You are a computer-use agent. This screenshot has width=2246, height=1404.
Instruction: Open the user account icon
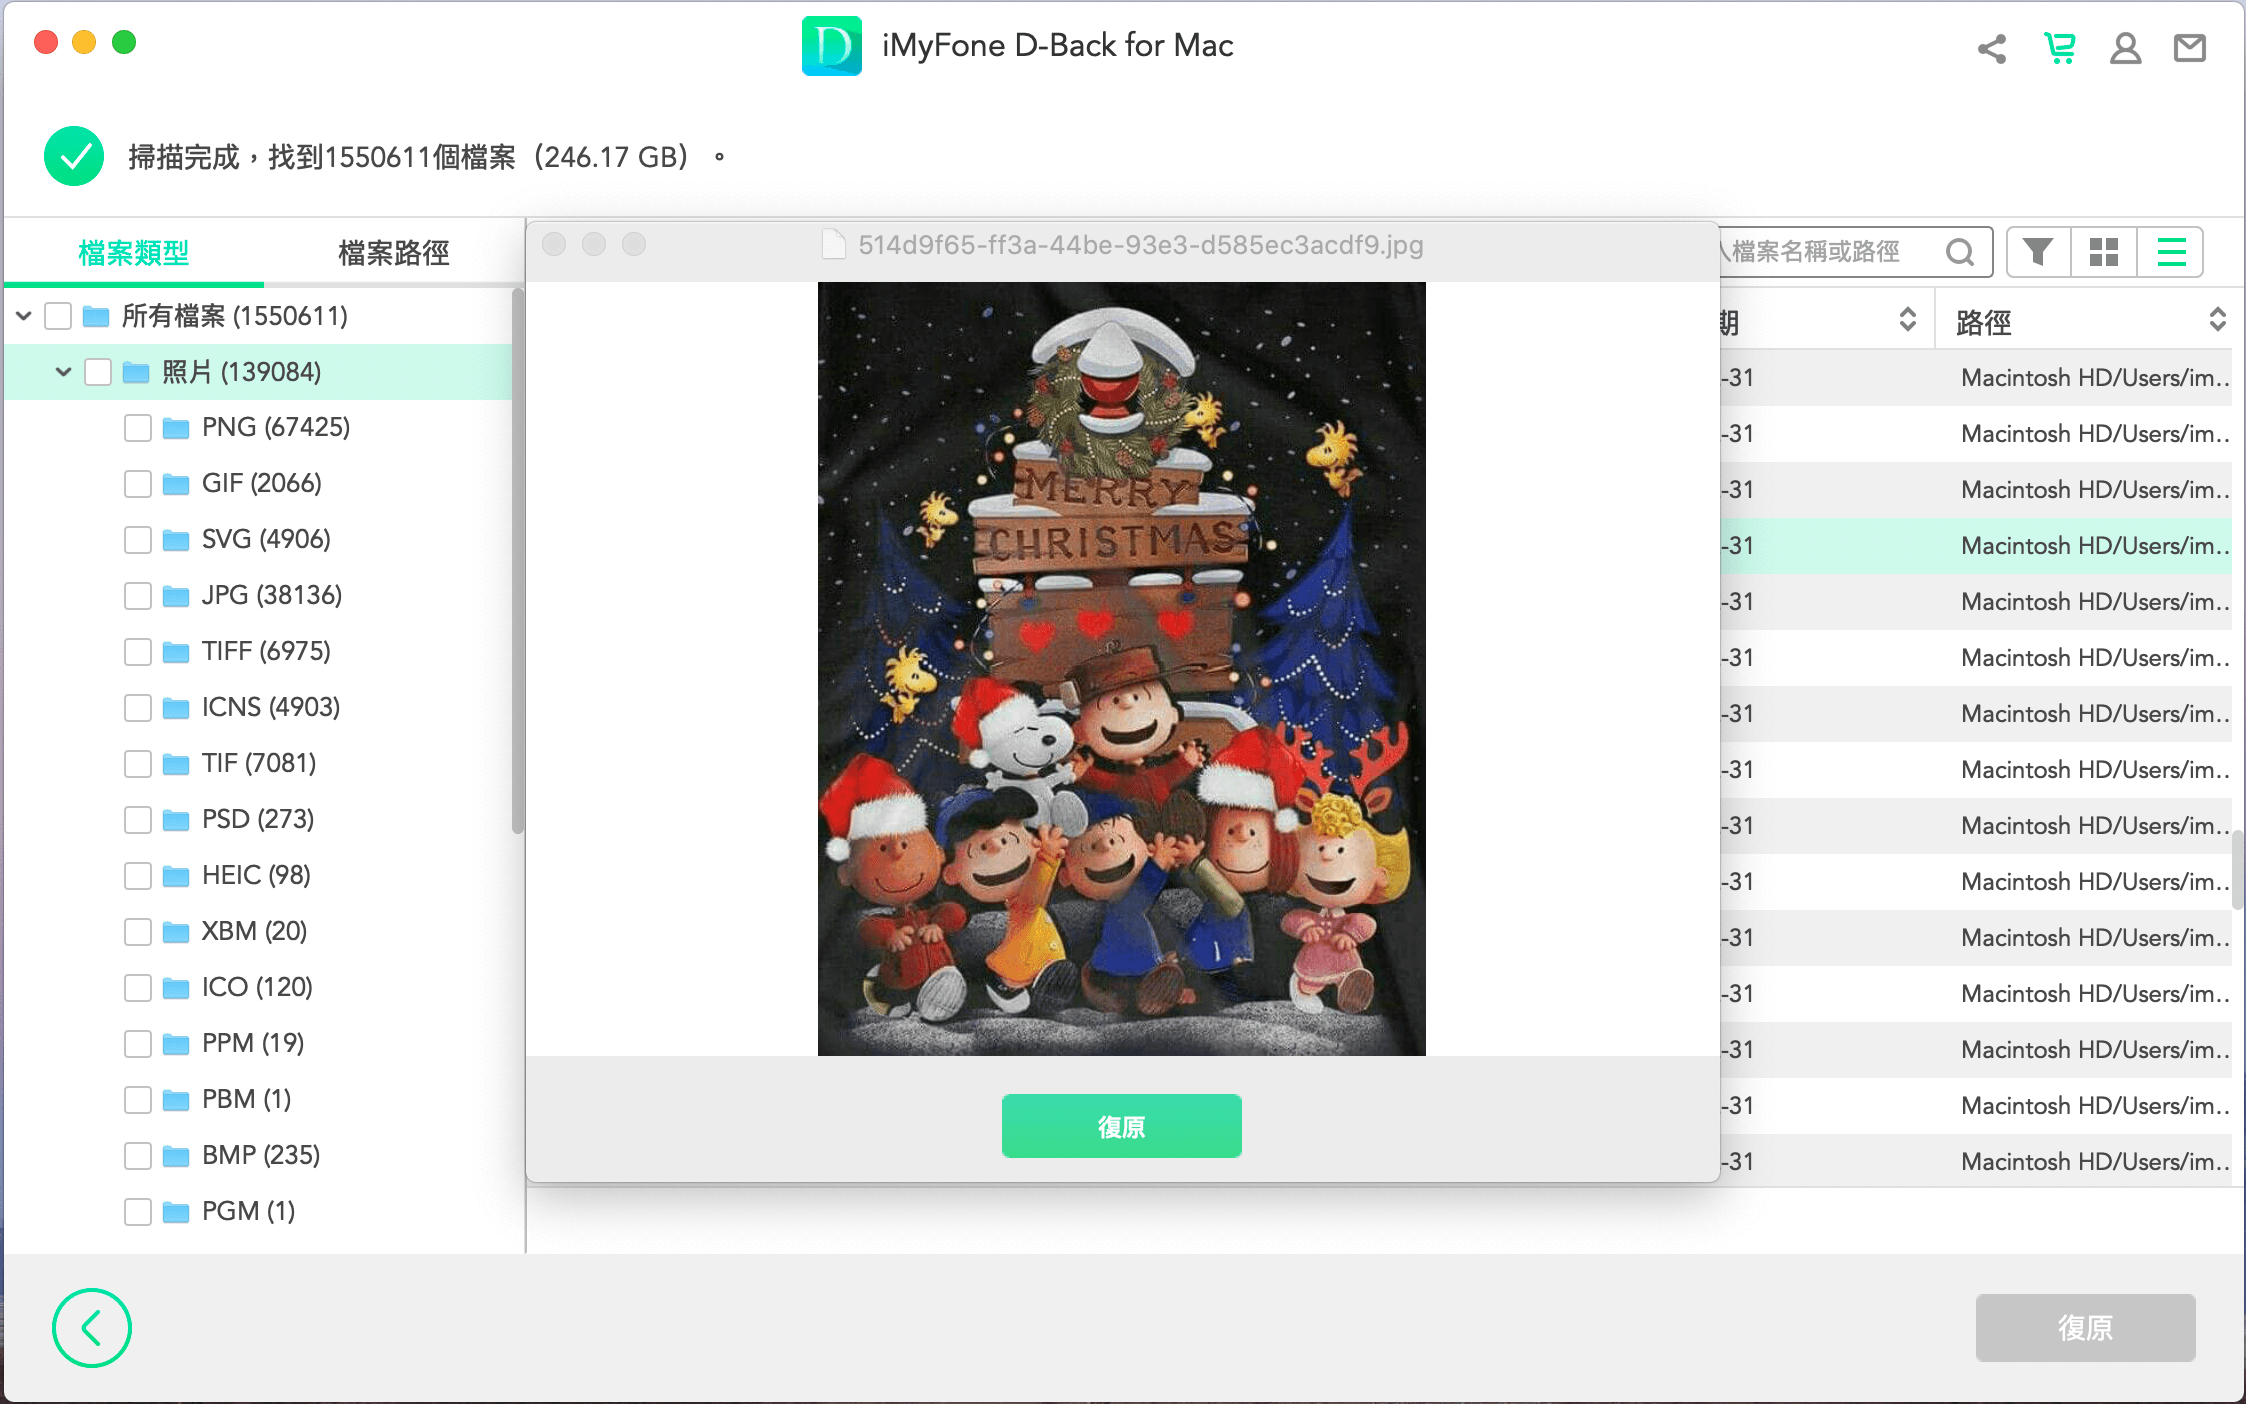point(2125,48)
